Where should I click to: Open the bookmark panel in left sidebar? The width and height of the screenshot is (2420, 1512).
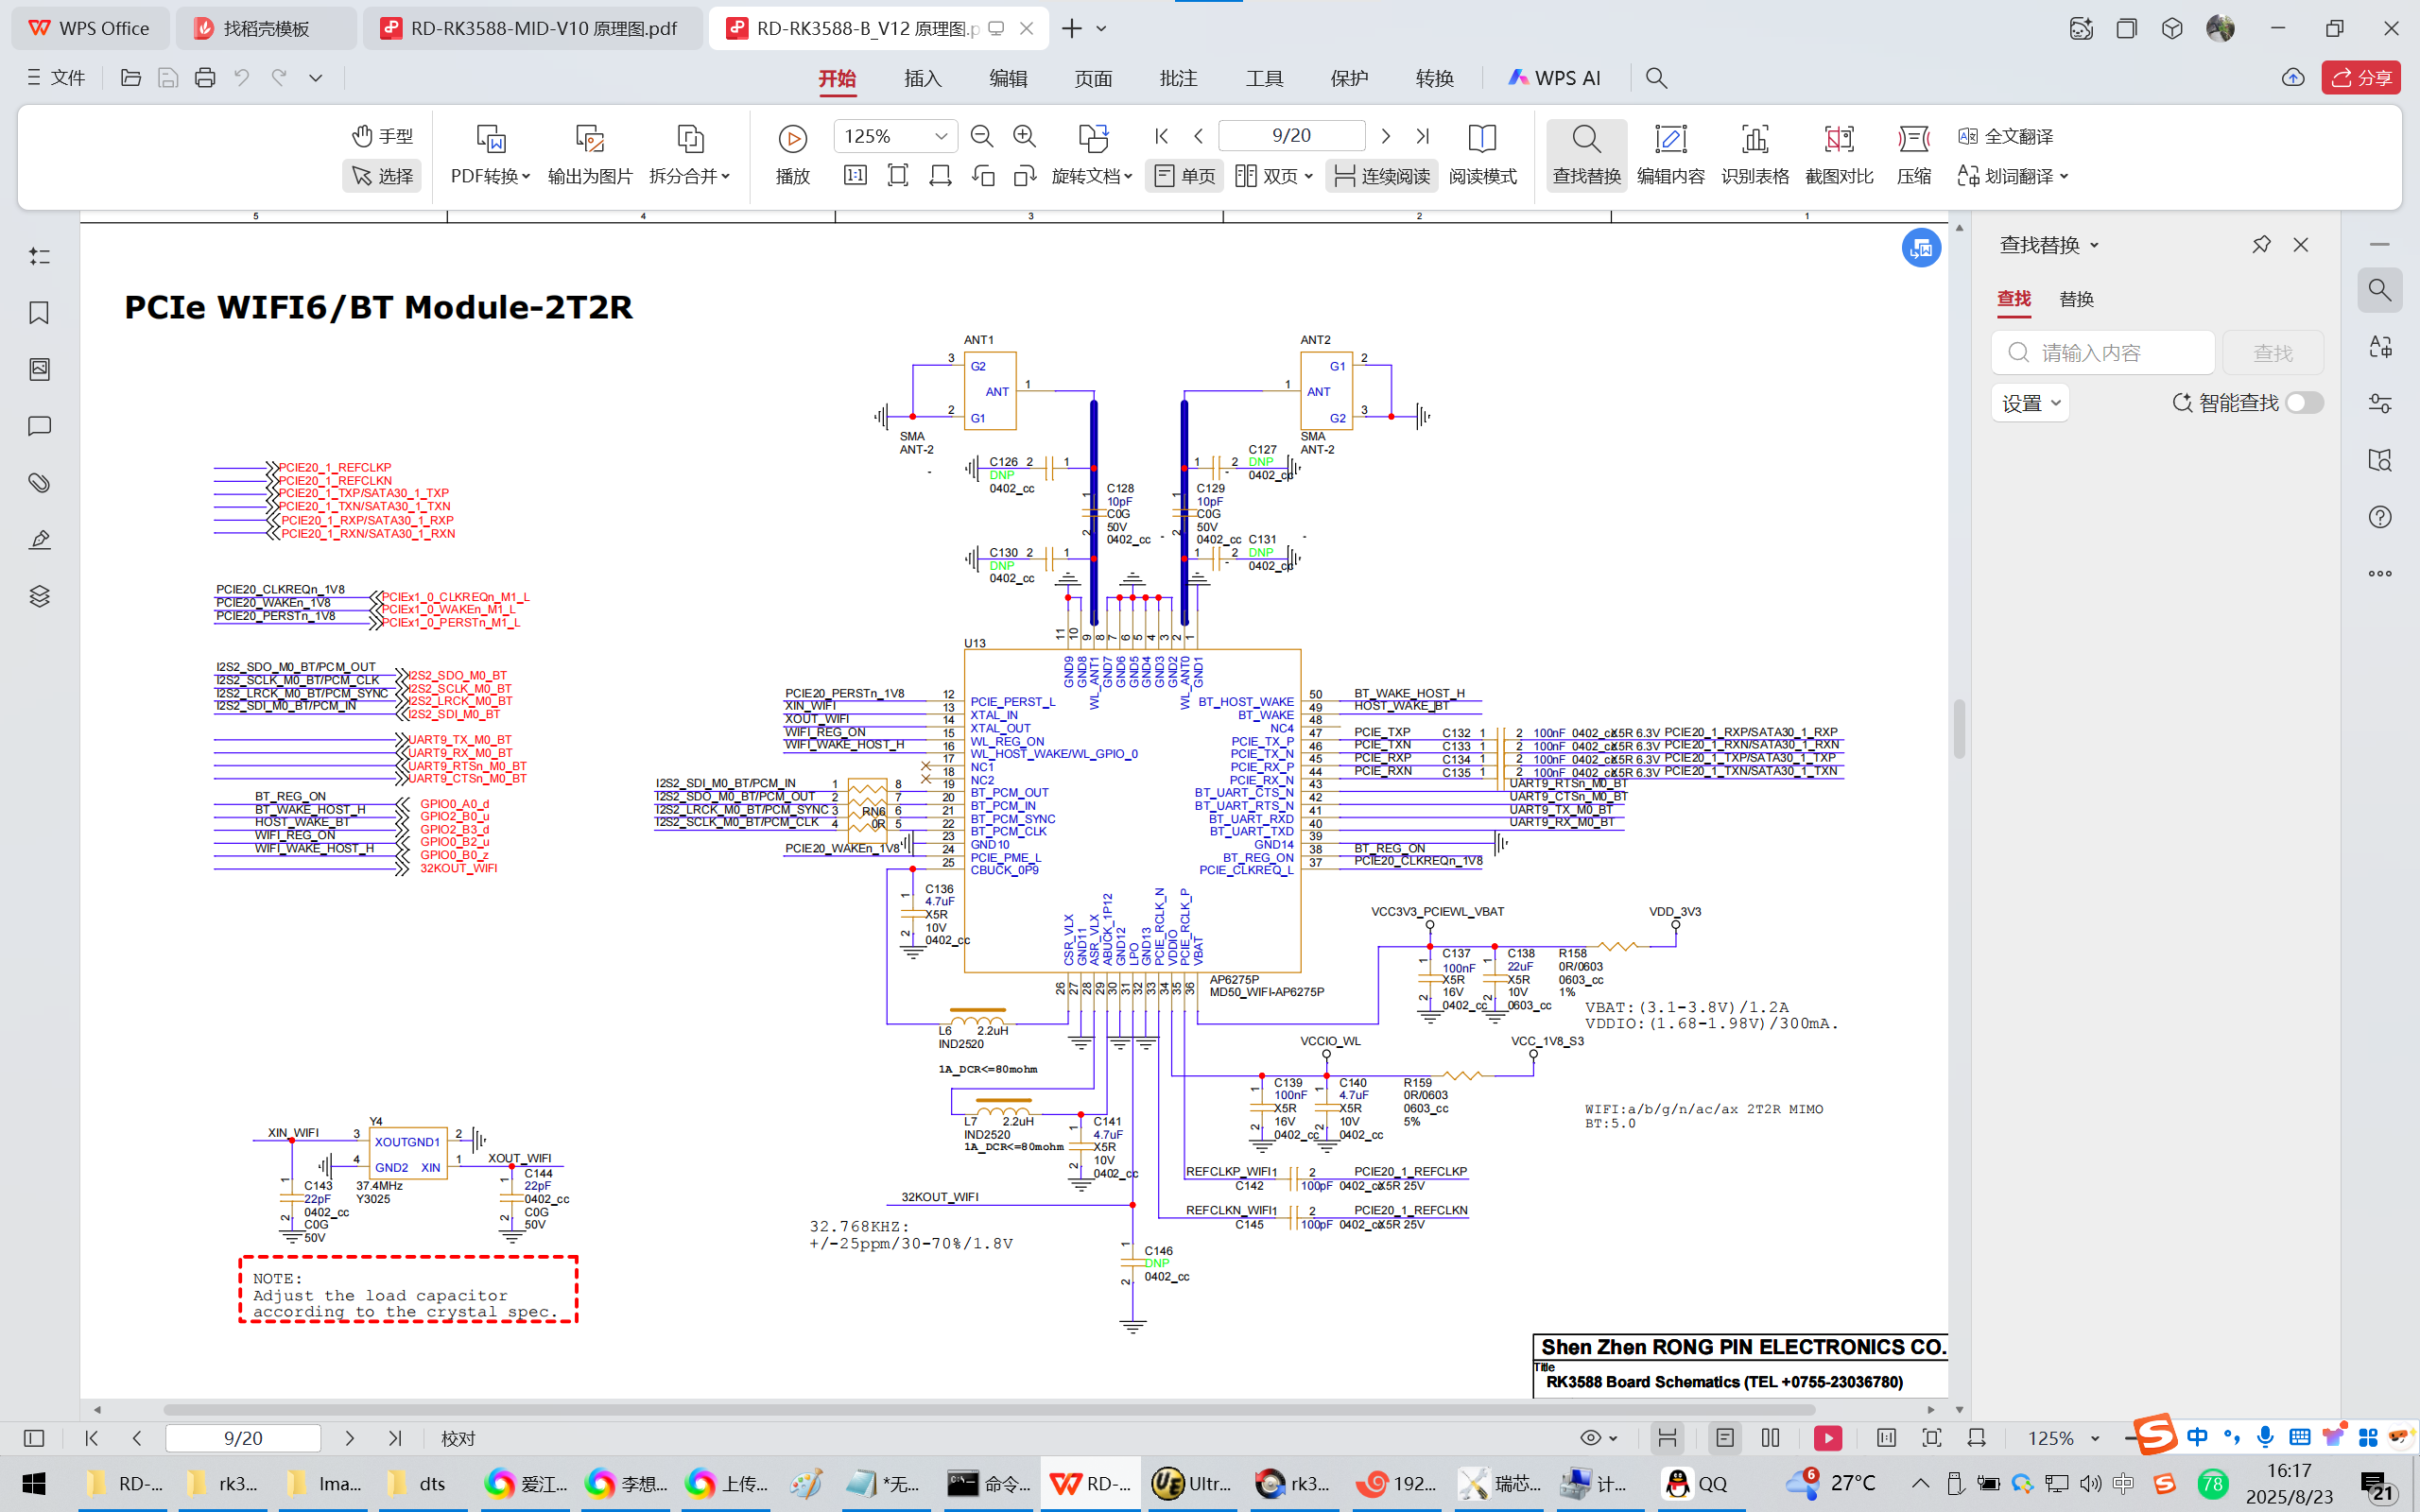[x=39, y=313]
